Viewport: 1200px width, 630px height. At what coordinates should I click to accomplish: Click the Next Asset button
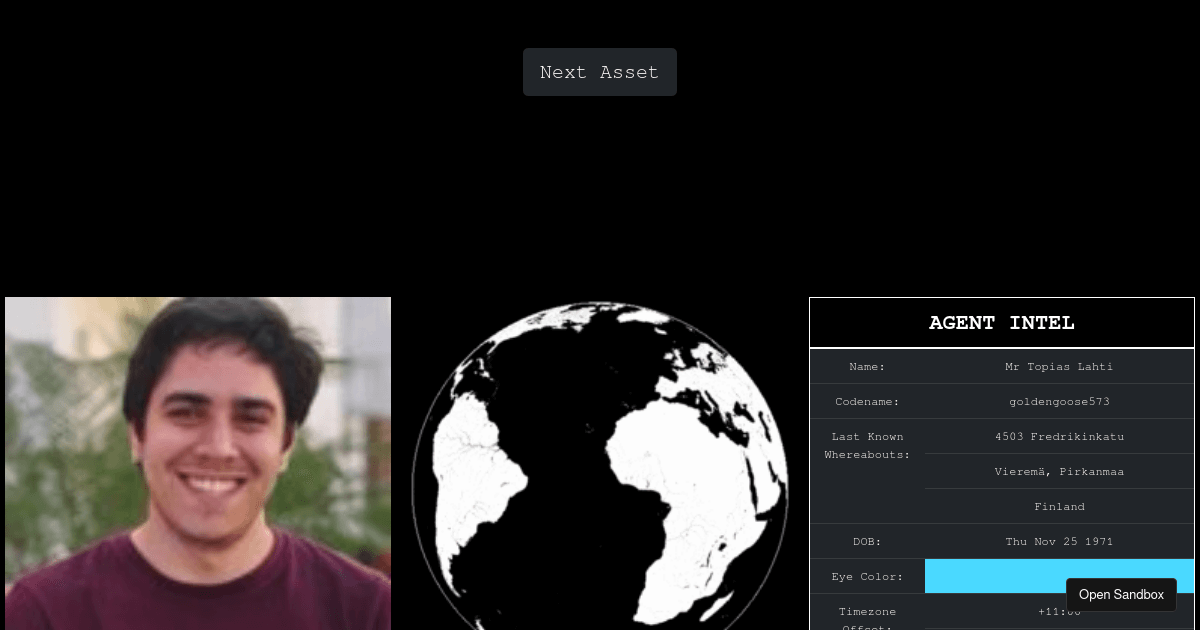(600, 72)
